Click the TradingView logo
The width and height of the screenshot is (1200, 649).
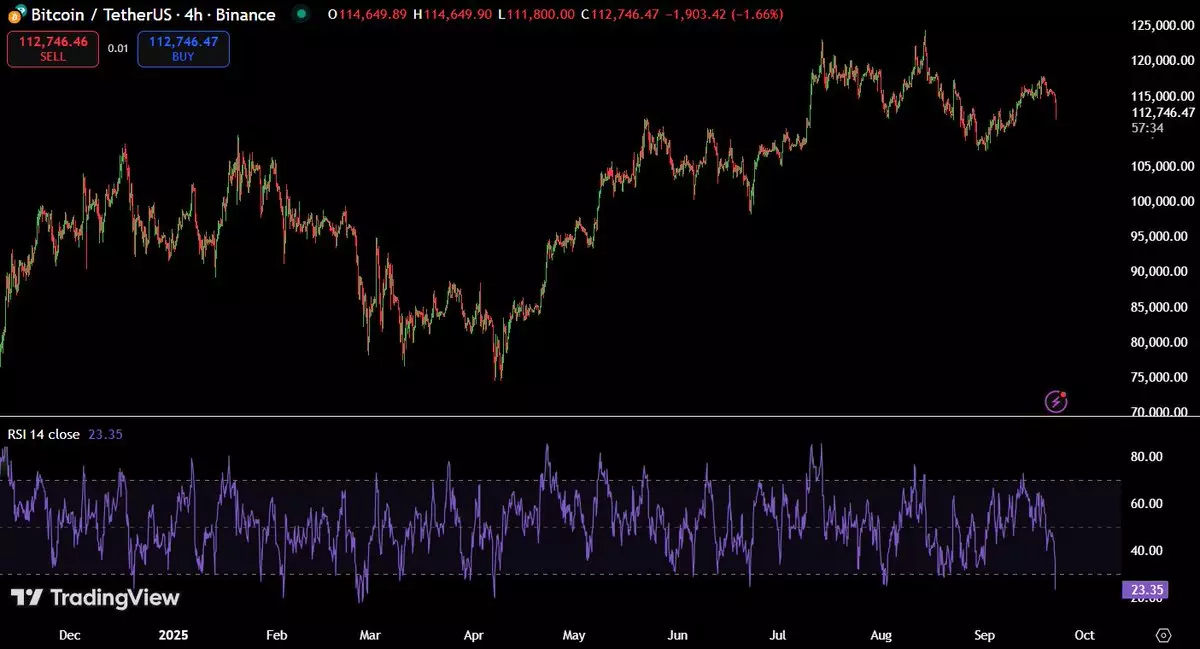96,598
